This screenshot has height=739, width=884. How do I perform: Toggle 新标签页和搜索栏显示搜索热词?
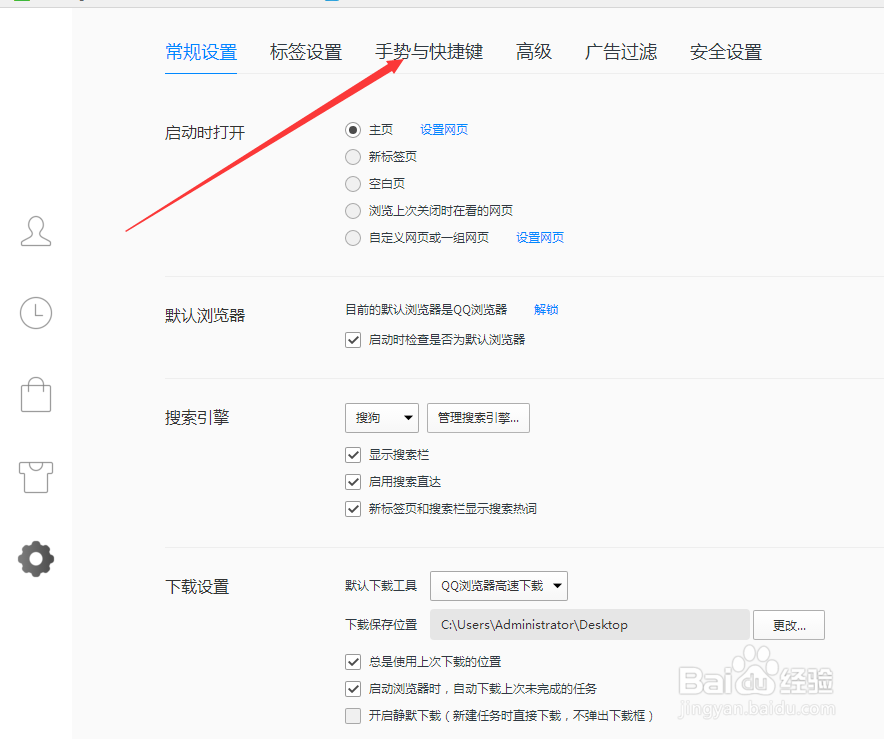point(353,508)
